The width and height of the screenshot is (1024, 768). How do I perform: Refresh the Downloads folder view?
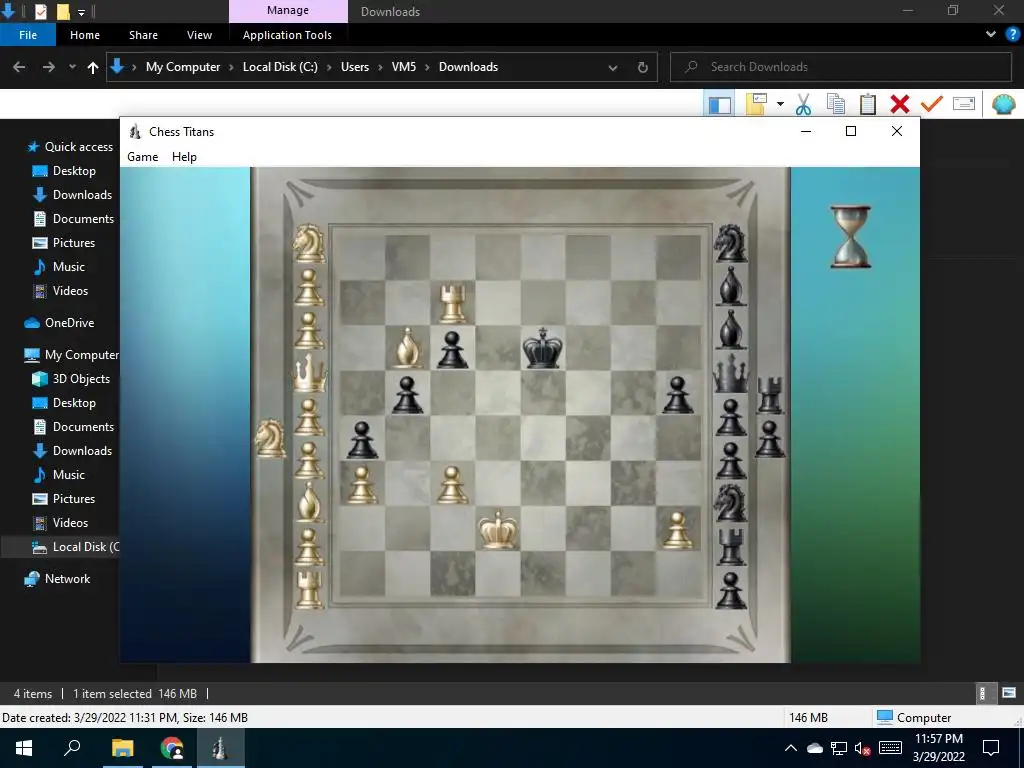pyautogui.click(x=643, y=67)
